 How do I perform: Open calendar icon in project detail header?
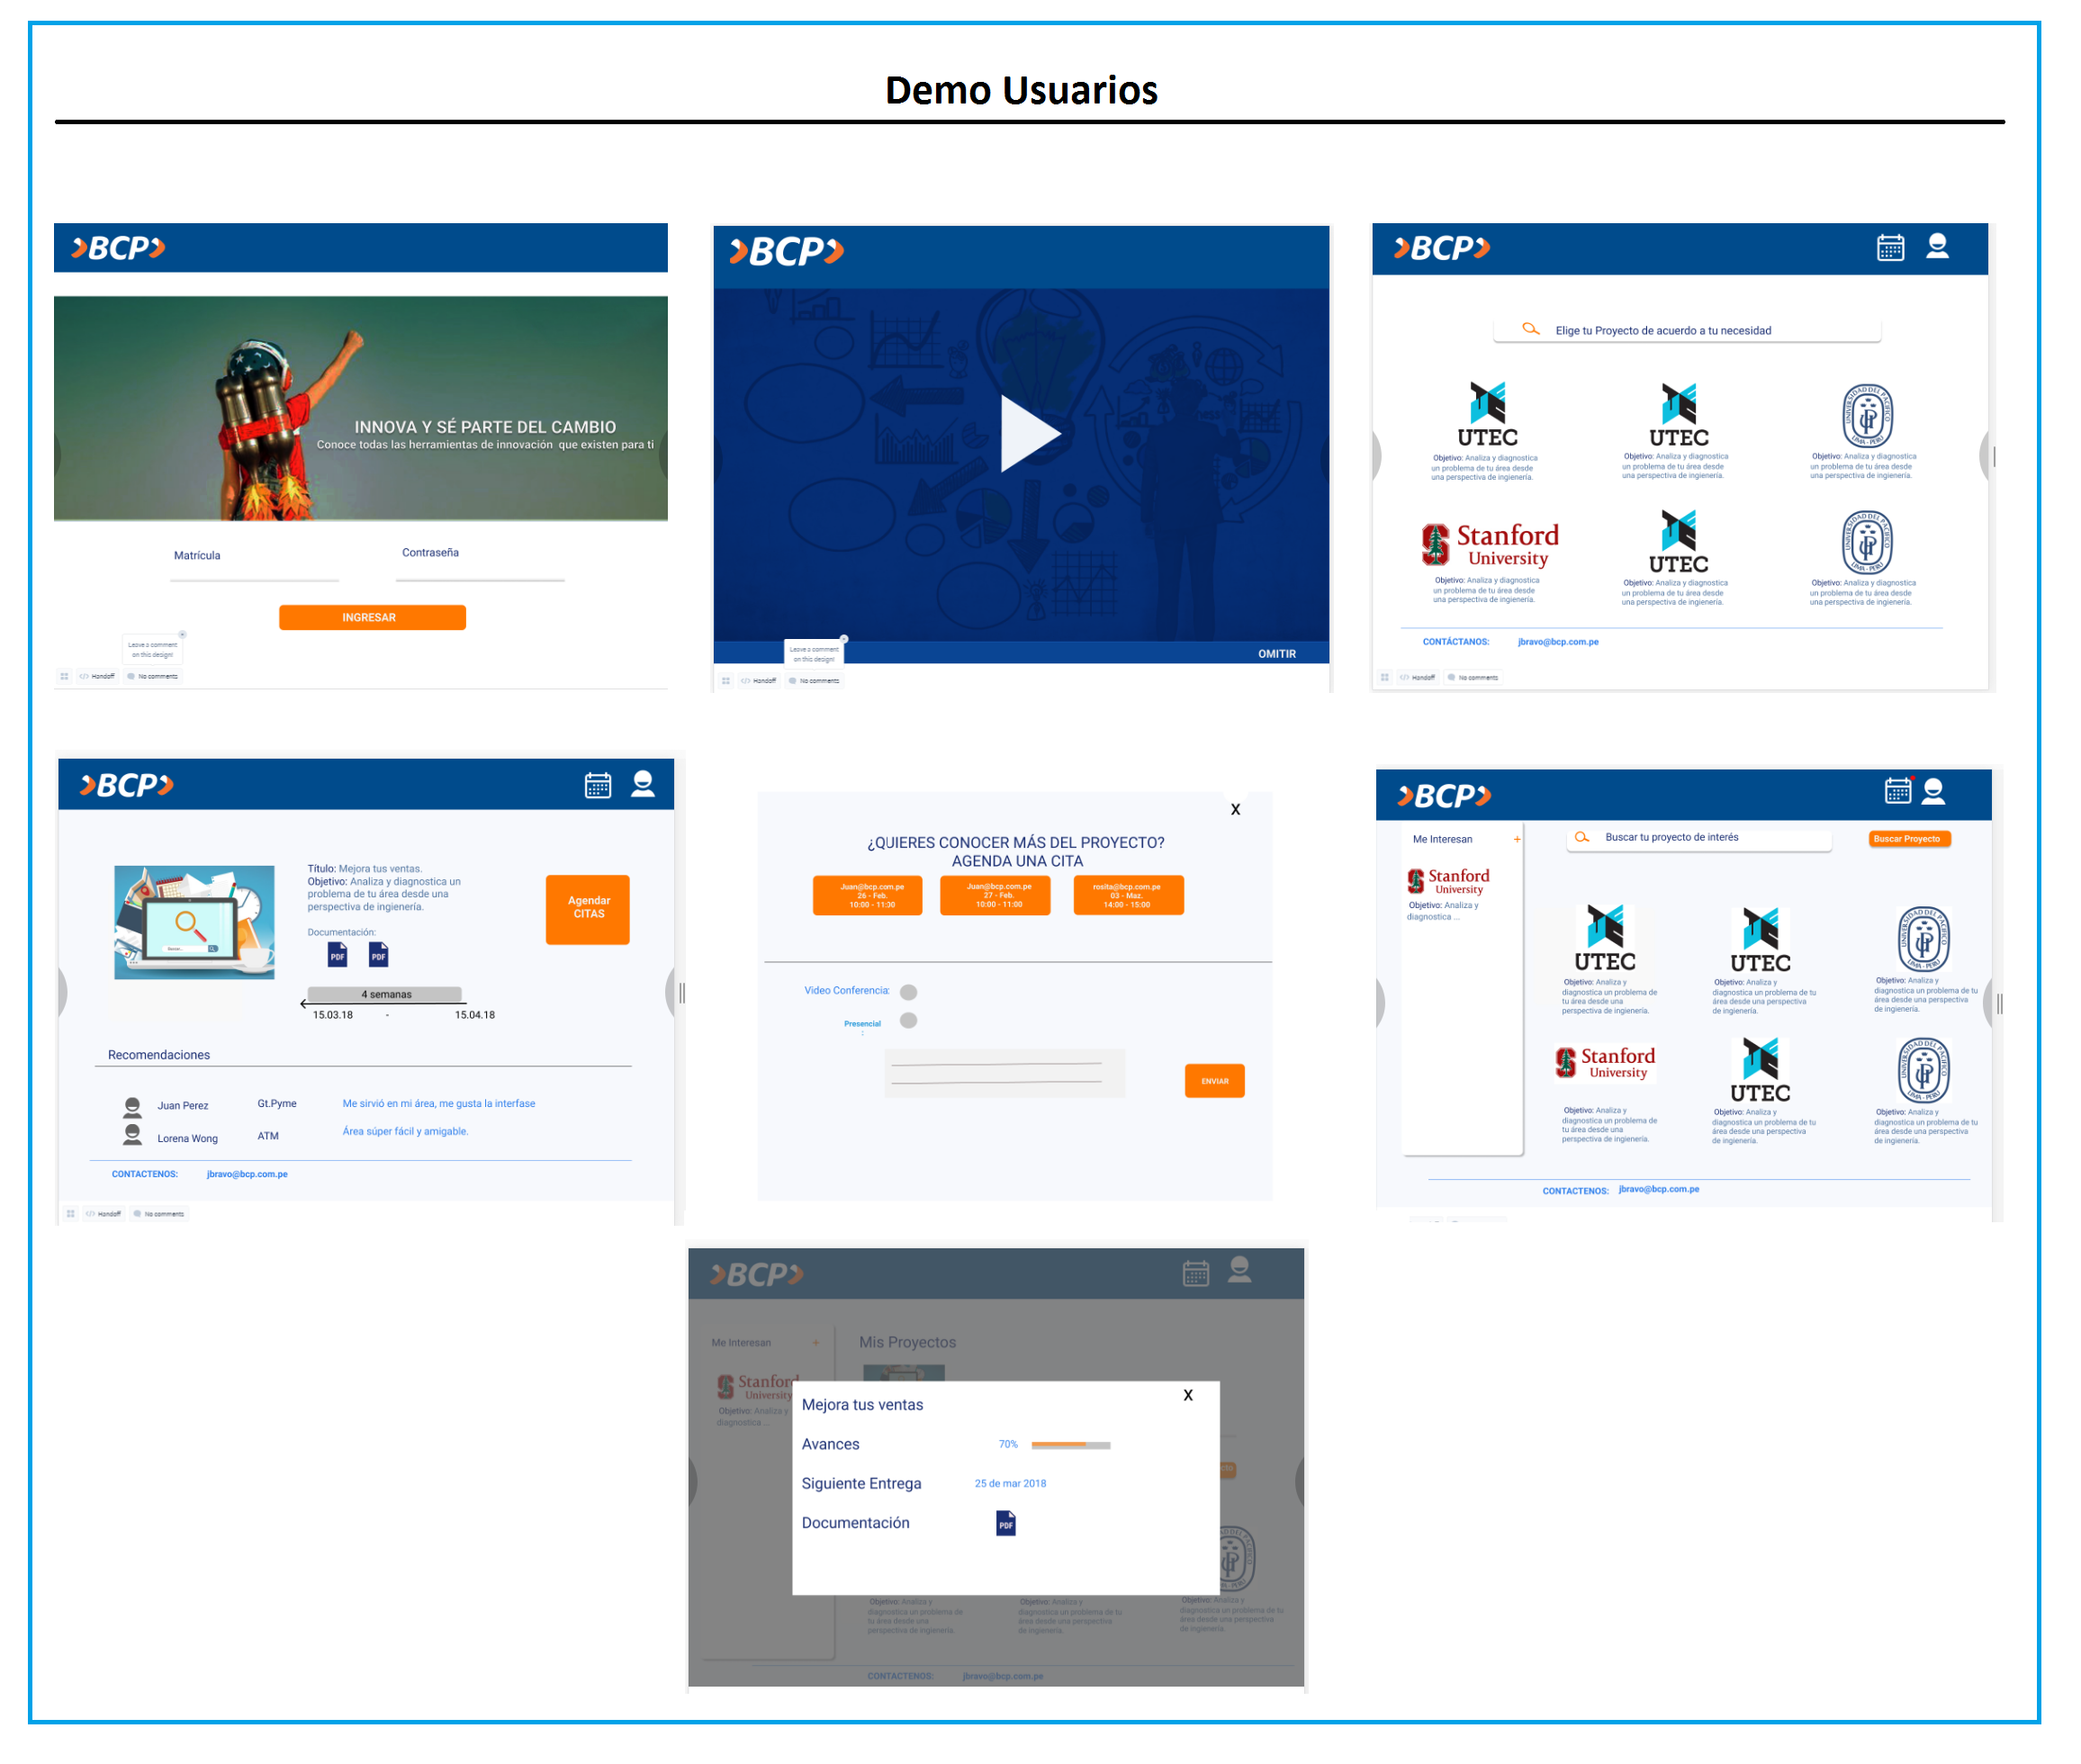coord(598,786)
